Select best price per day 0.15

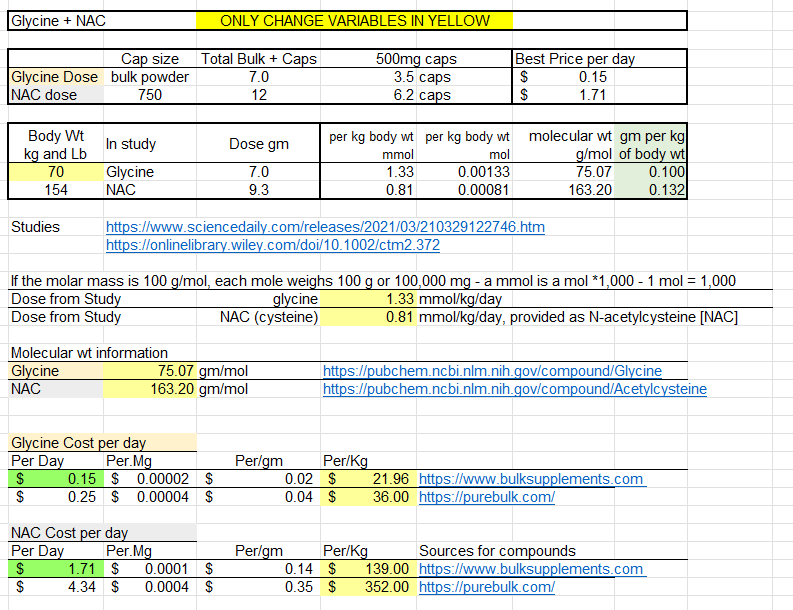pos(564,77)
